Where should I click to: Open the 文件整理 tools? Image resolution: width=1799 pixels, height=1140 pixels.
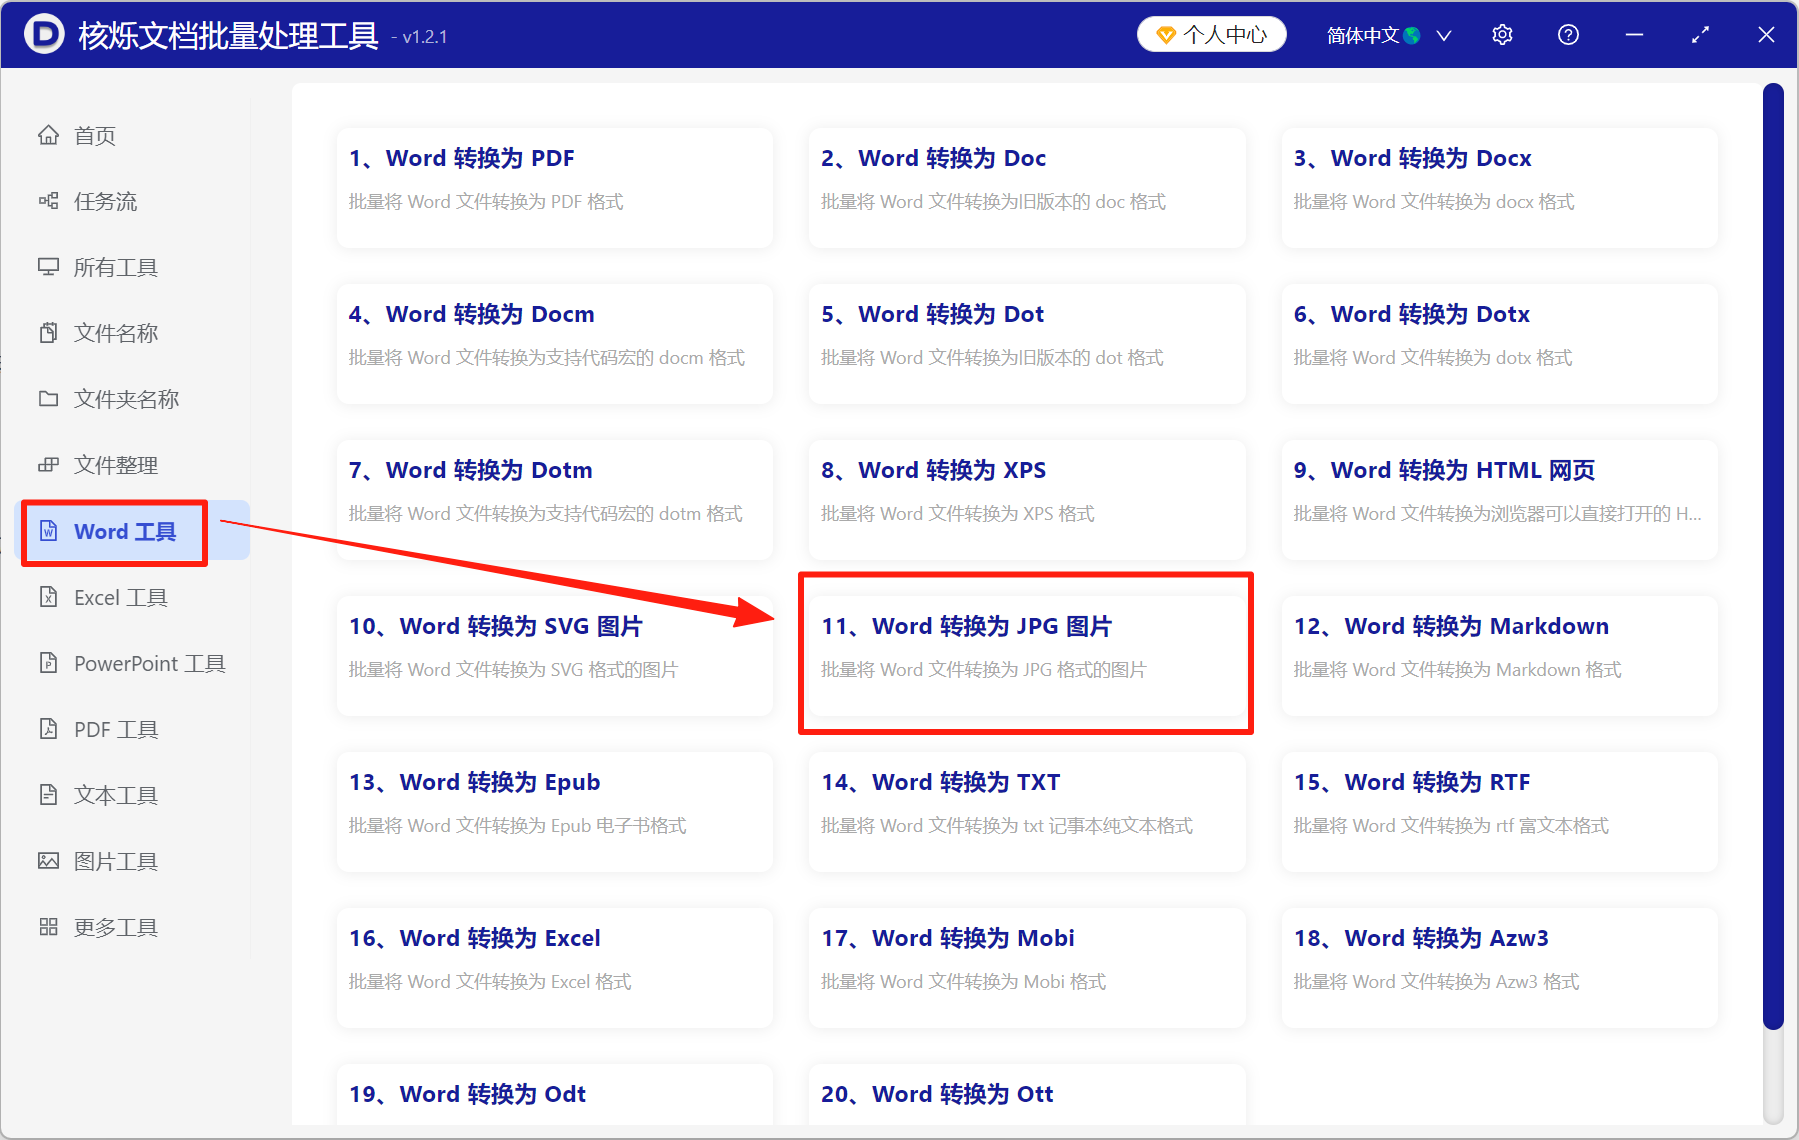tap(115, 464)
